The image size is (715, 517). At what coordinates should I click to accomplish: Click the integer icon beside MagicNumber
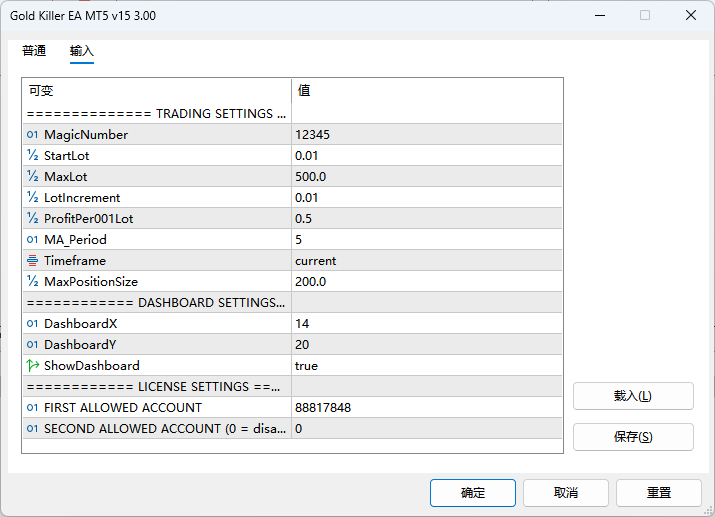point(32,135)
